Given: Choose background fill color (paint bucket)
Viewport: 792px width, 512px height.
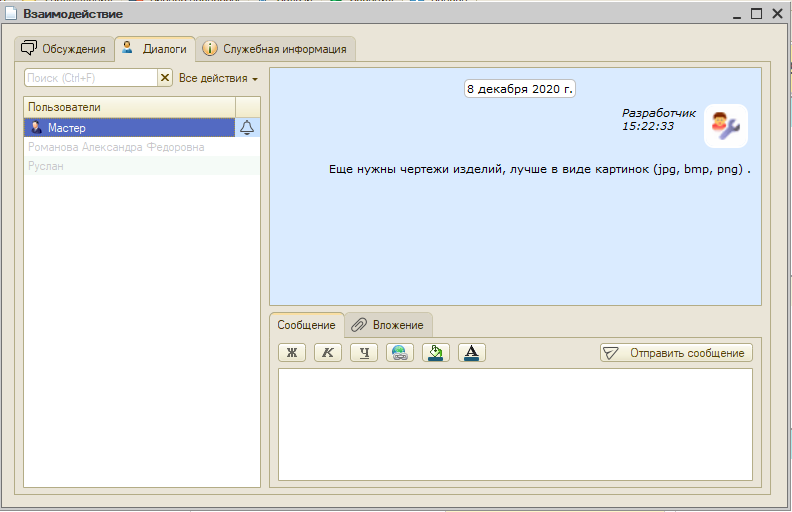Looking at the screenshot, I should (436, 352).
